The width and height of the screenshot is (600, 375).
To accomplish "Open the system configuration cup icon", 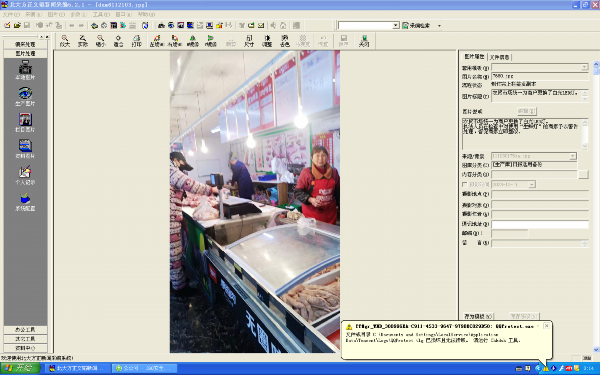I will pyautogui.click(x=25, y=202).
